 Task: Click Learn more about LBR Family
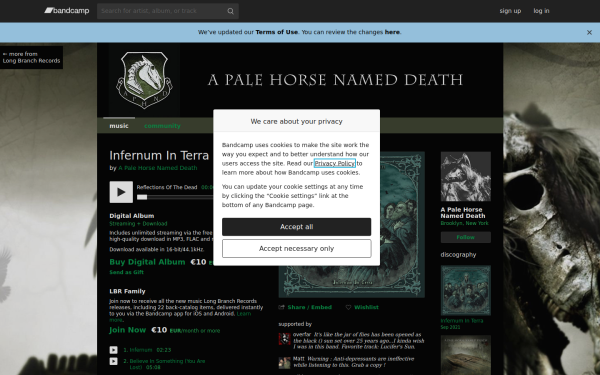pyautogui.click(x=244, y=314)
